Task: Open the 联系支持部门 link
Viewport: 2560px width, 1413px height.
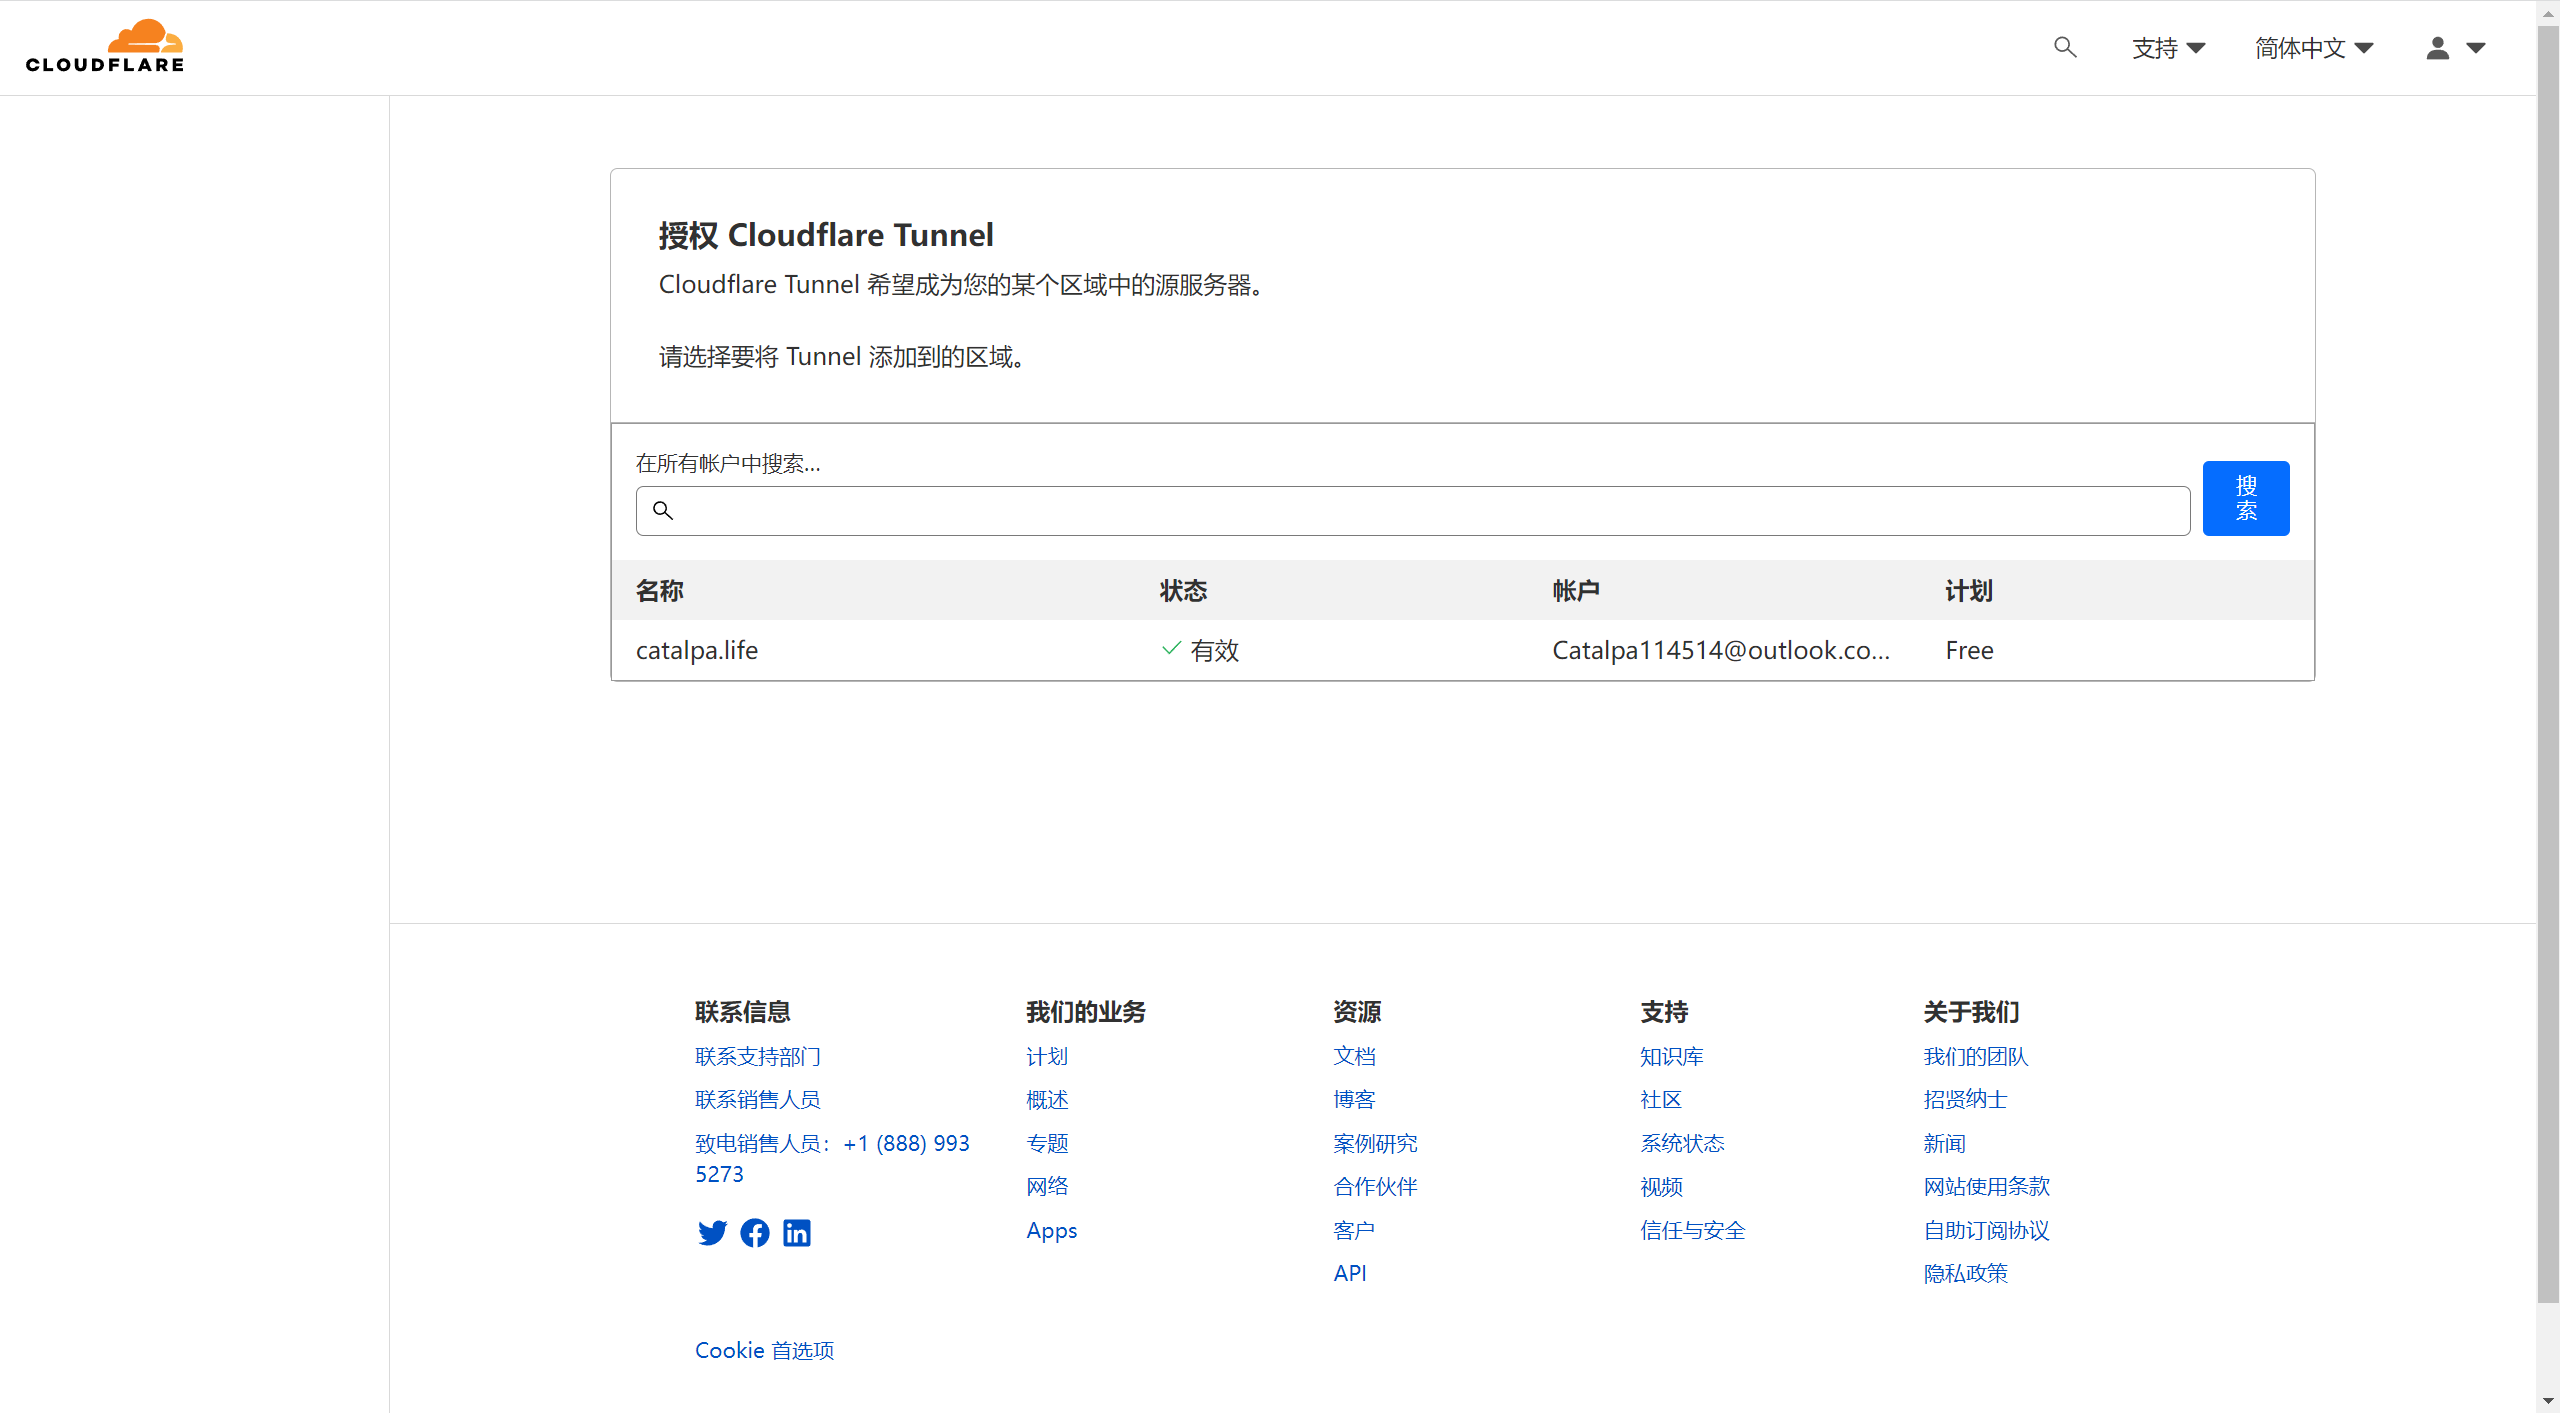Action: coord(758,1056)
